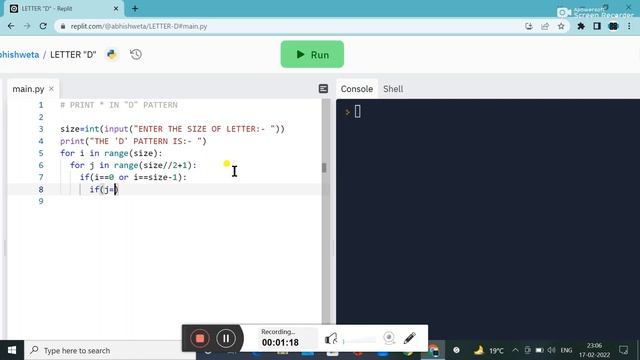Adjust the recorder volume slider
Screen dimensions: 640x360
tap(360, 340)
